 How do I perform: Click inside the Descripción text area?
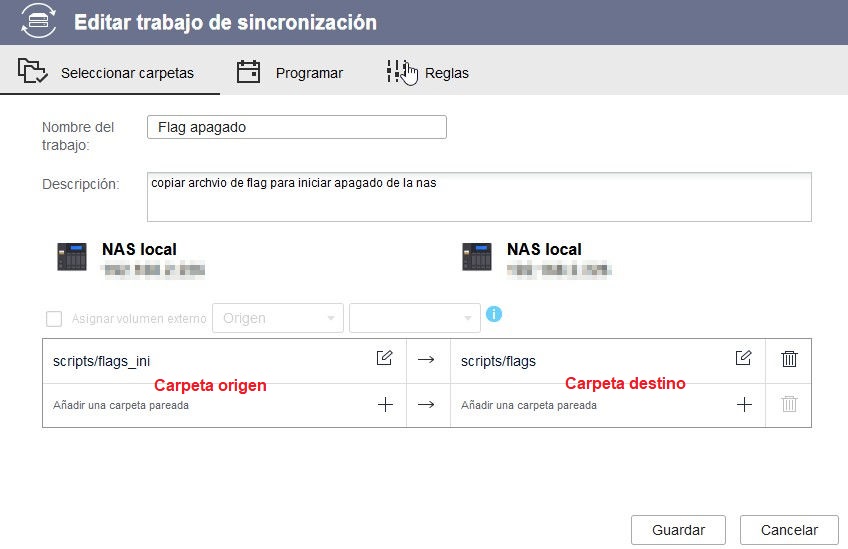[x=478, y=197]
